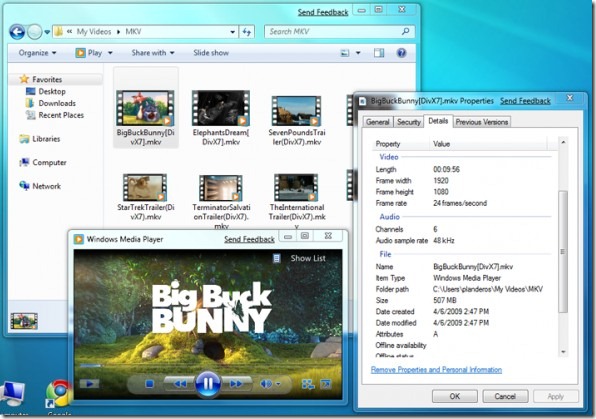Open the Share with menu
This screenshot has width=596, height=419.
[153, 53]
